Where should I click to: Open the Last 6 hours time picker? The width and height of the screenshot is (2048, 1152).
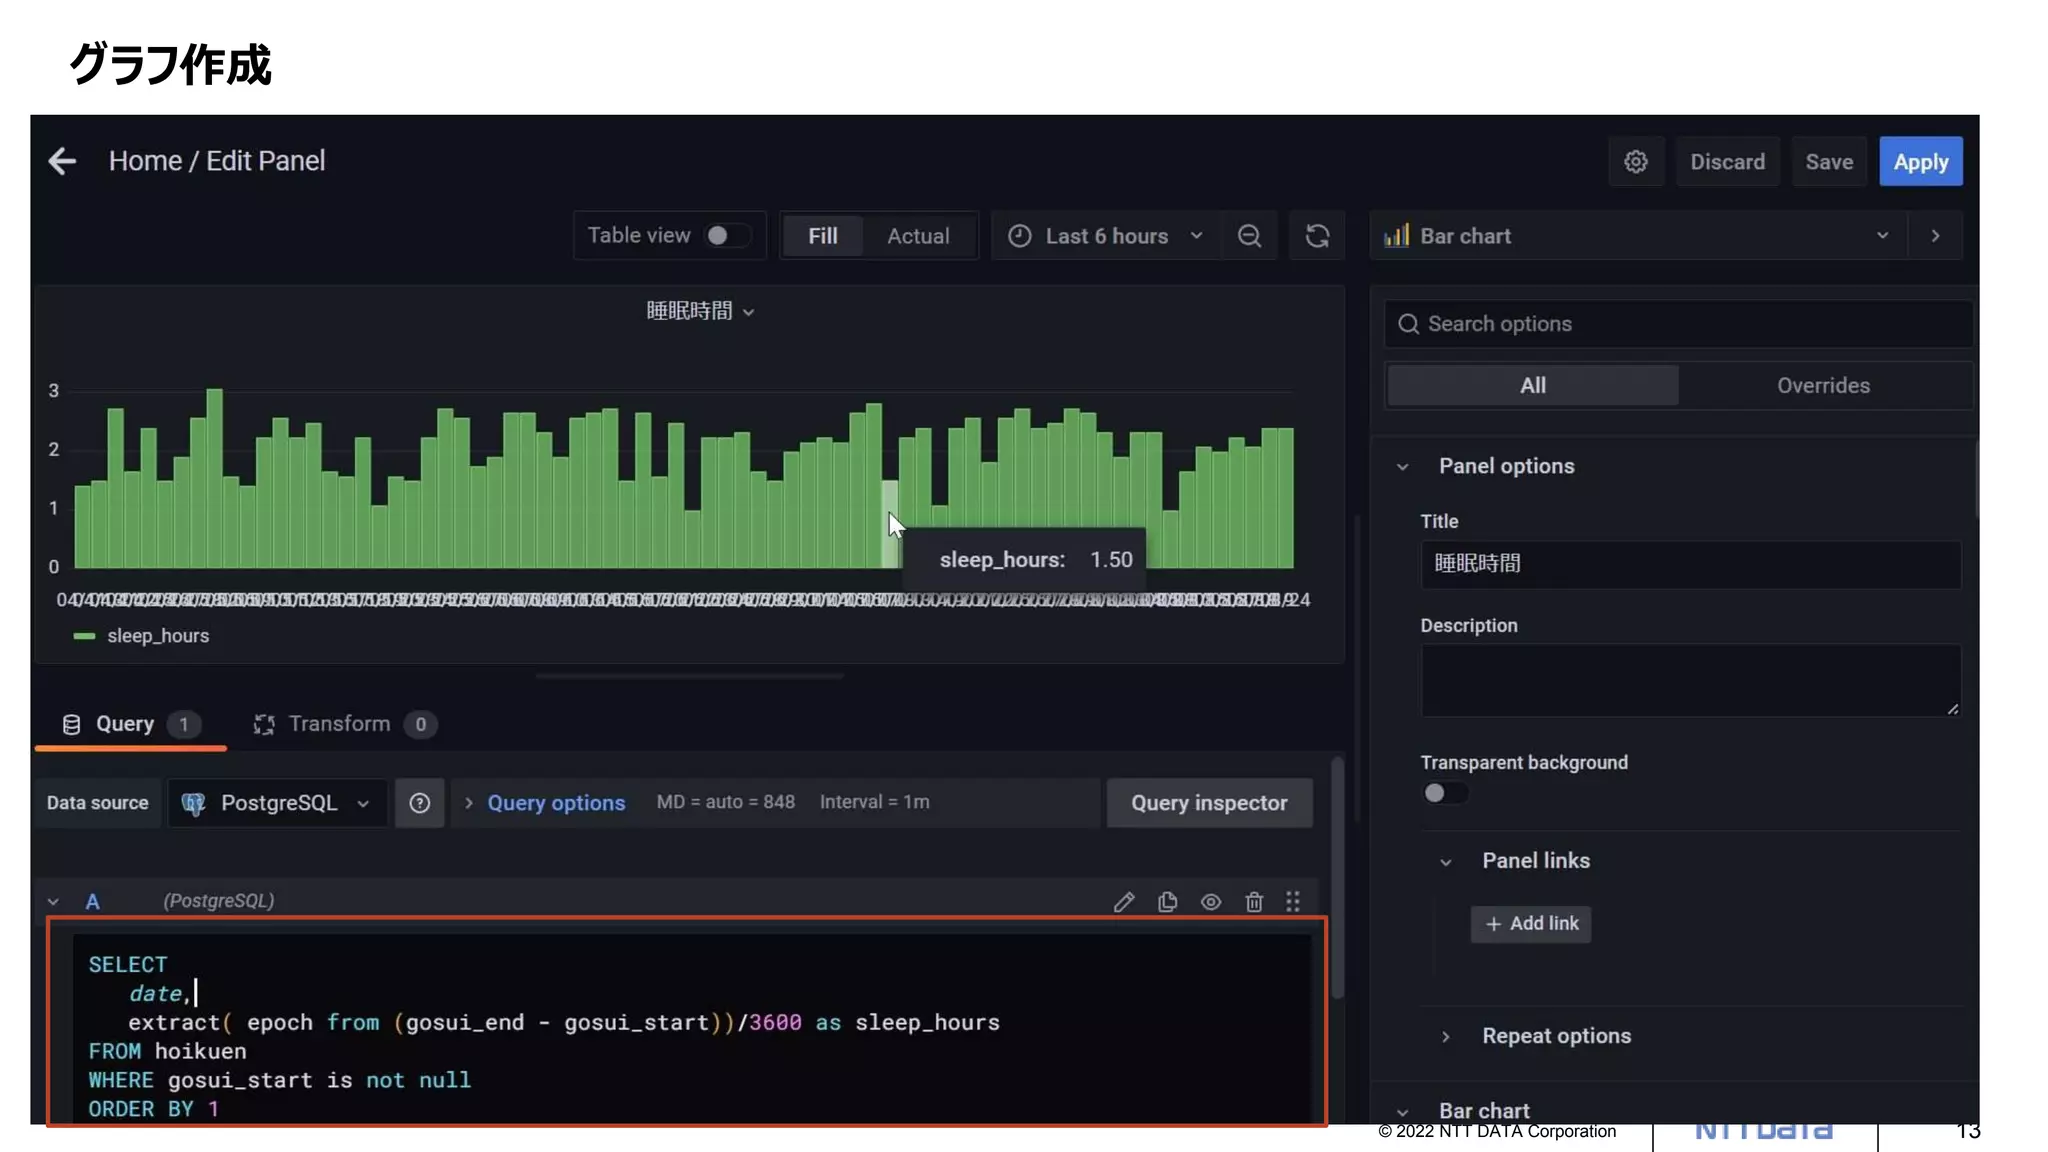(x=1106, y=236)
